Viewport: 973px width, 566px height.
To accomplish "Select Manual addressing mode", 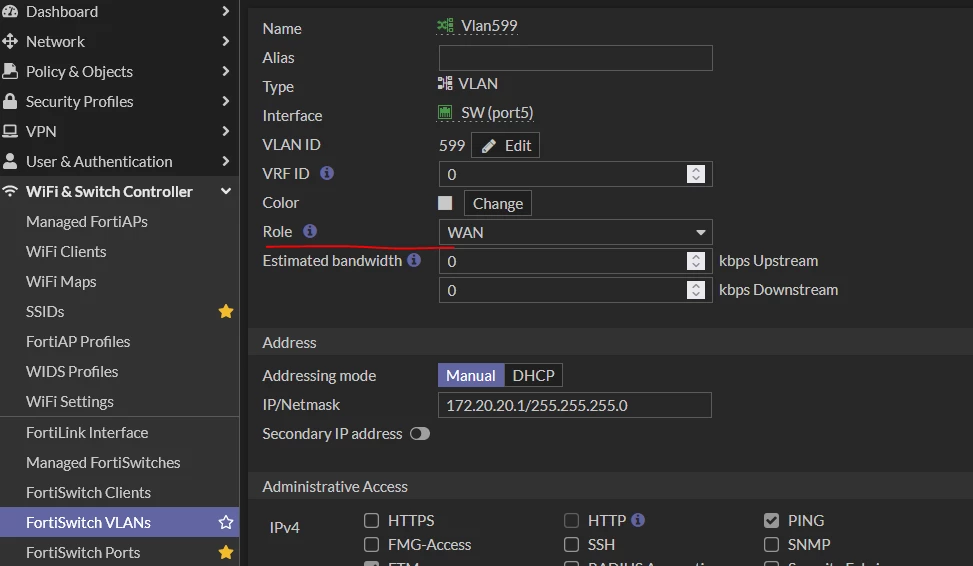I will (471, 375).
